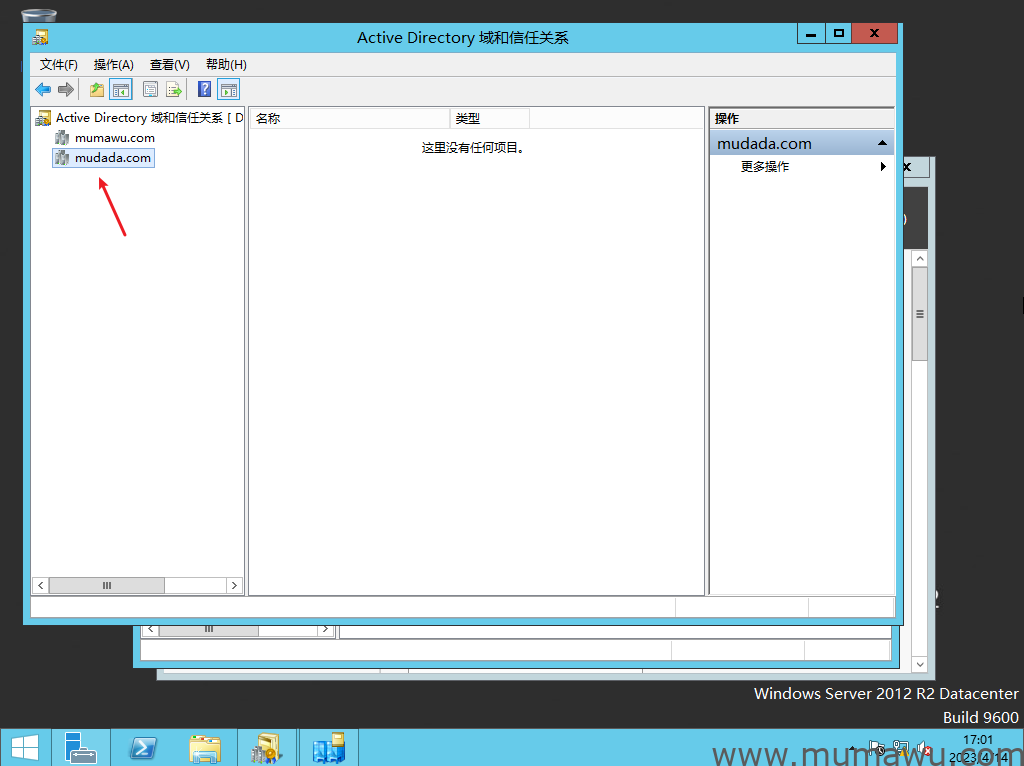The width and height of the screenshot is (1024, 766).
Task: Select the Active Directory 域和信任关系 root node
Action: (x=139, y=118)
